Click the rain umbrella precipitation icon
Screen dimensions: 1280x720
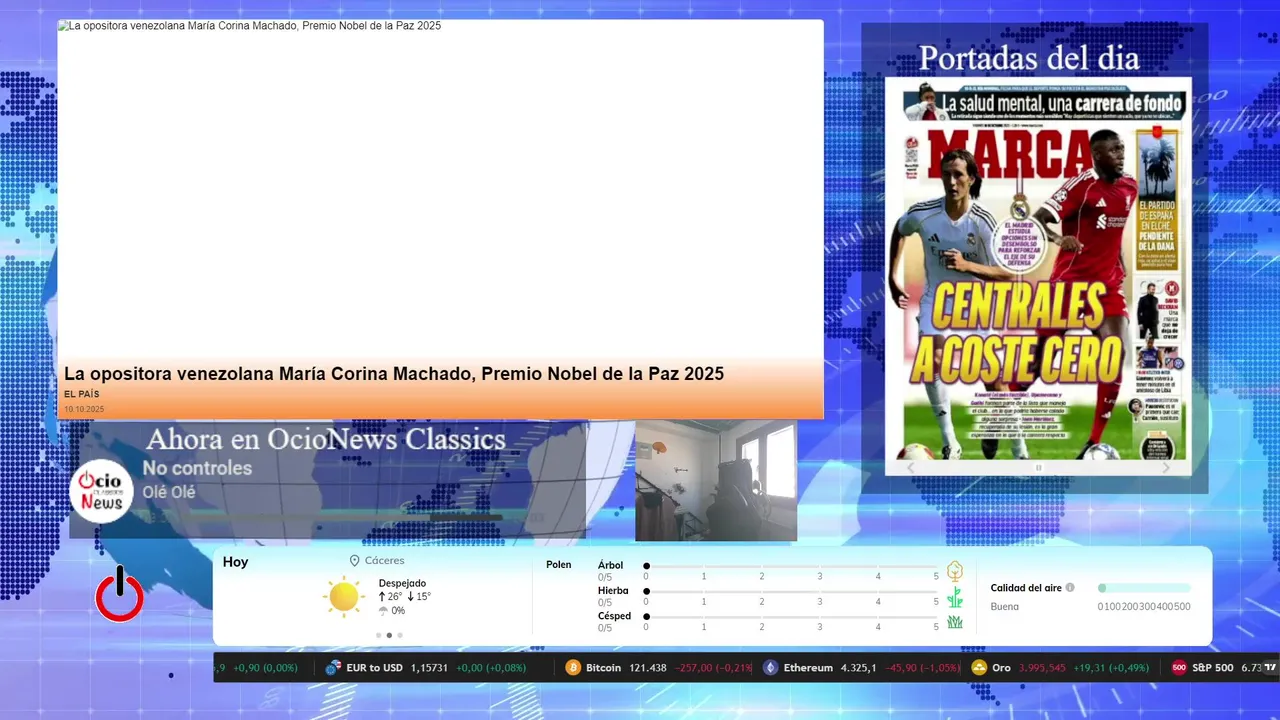click(383, 611)
